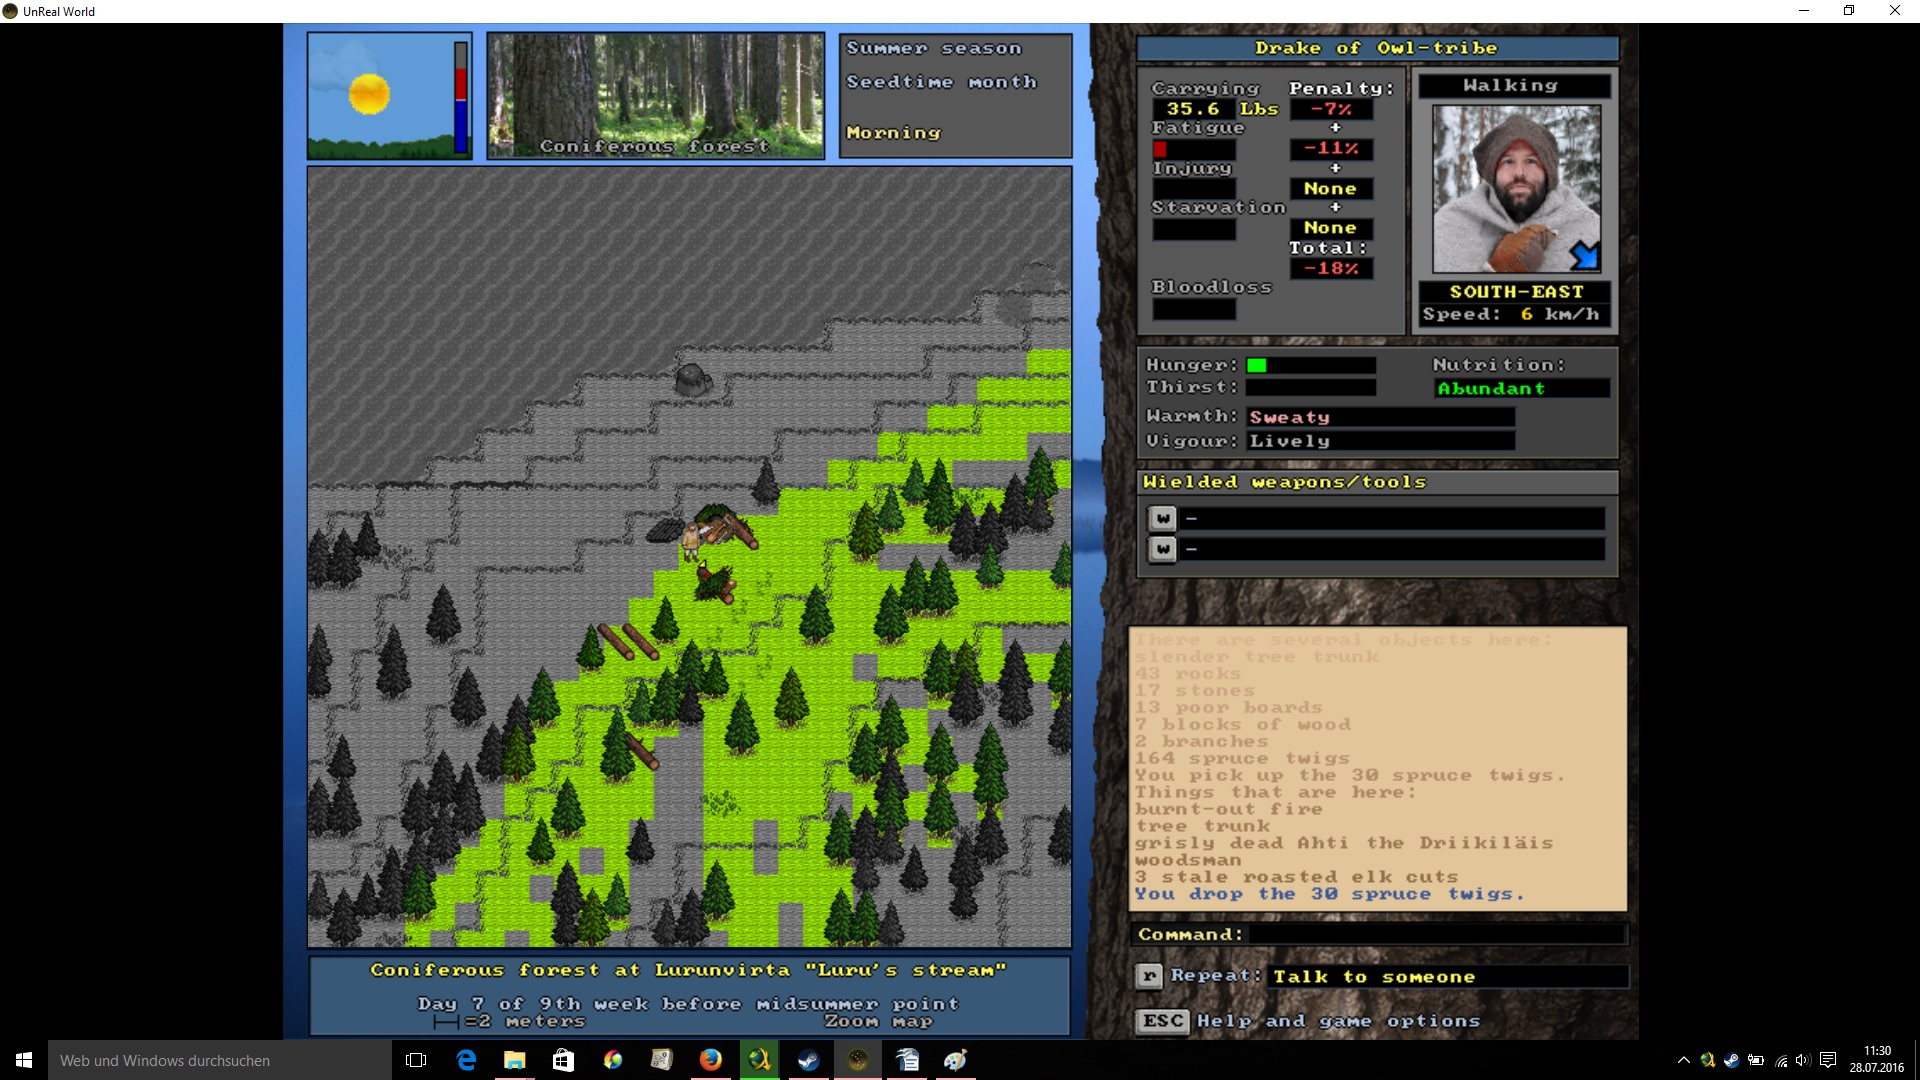This screenshot has width=1920, height=1080.
Task: Click the south-east direction arrow on portrait
Action: [1584, 256]
